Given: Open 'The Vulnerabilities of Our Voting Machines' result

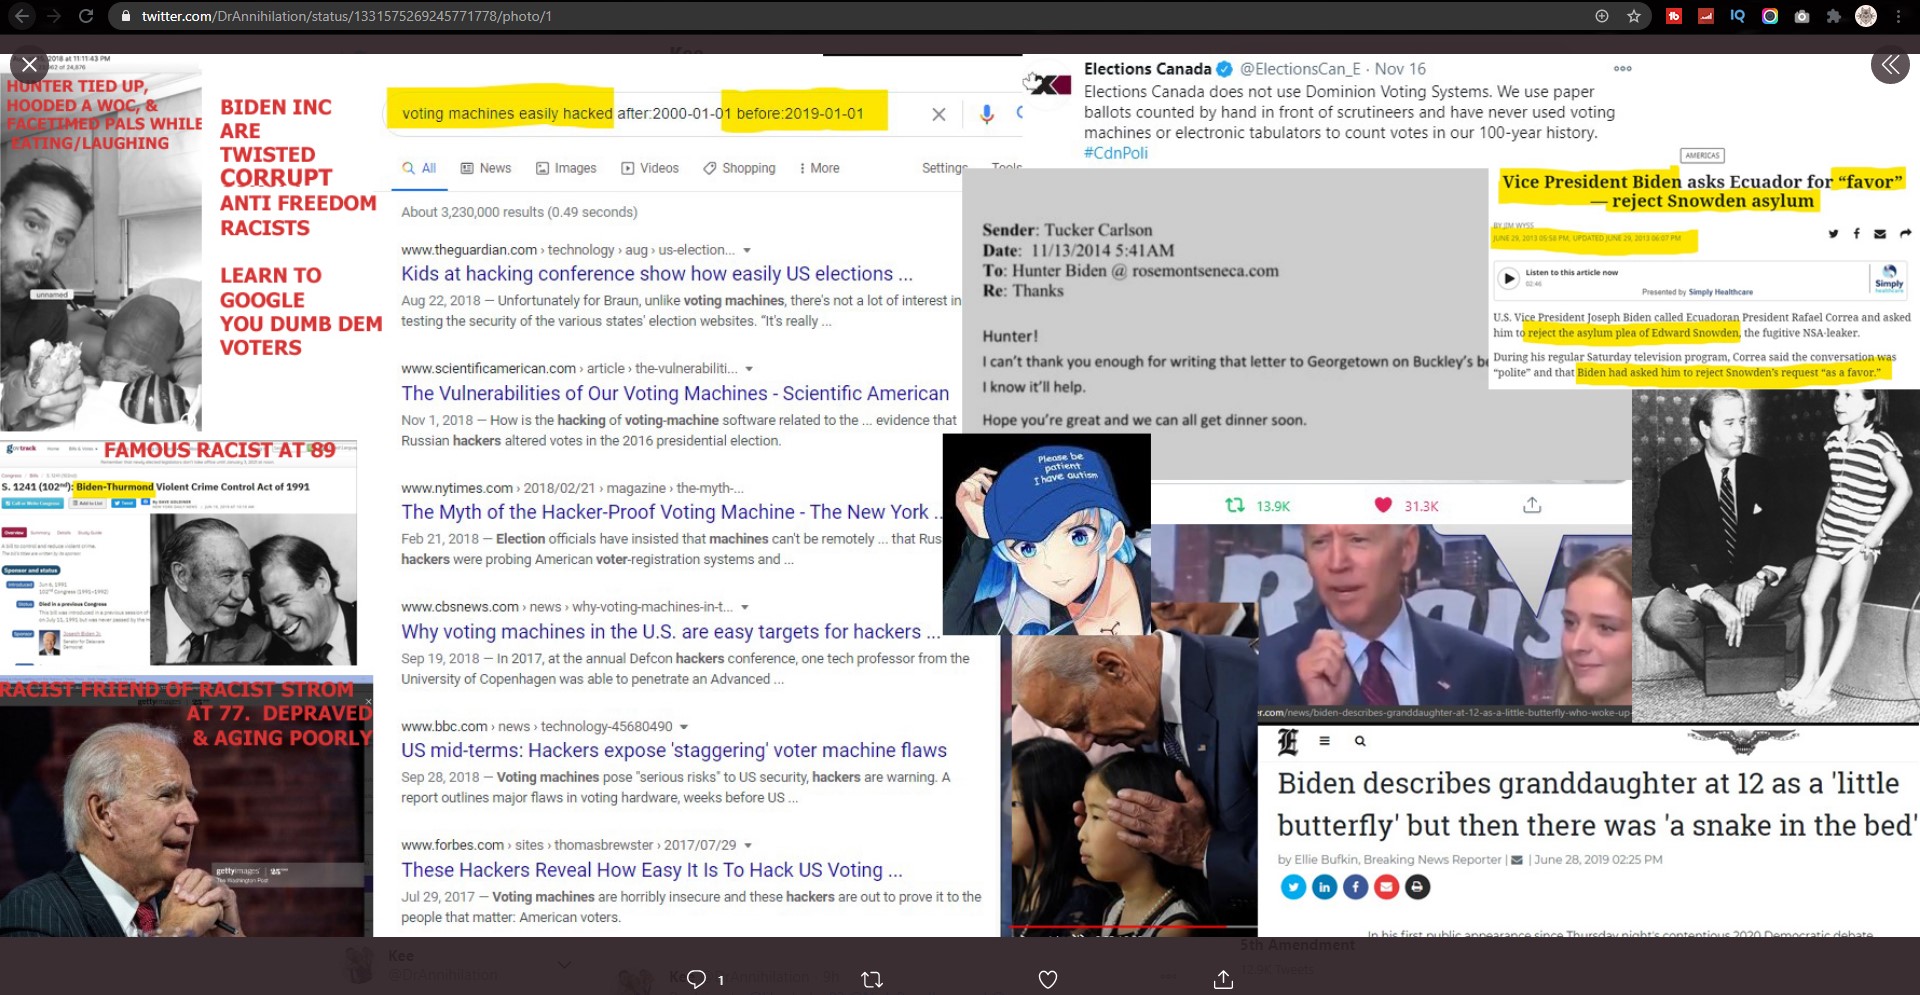Looking at the screenshot, I should [675, 393].
